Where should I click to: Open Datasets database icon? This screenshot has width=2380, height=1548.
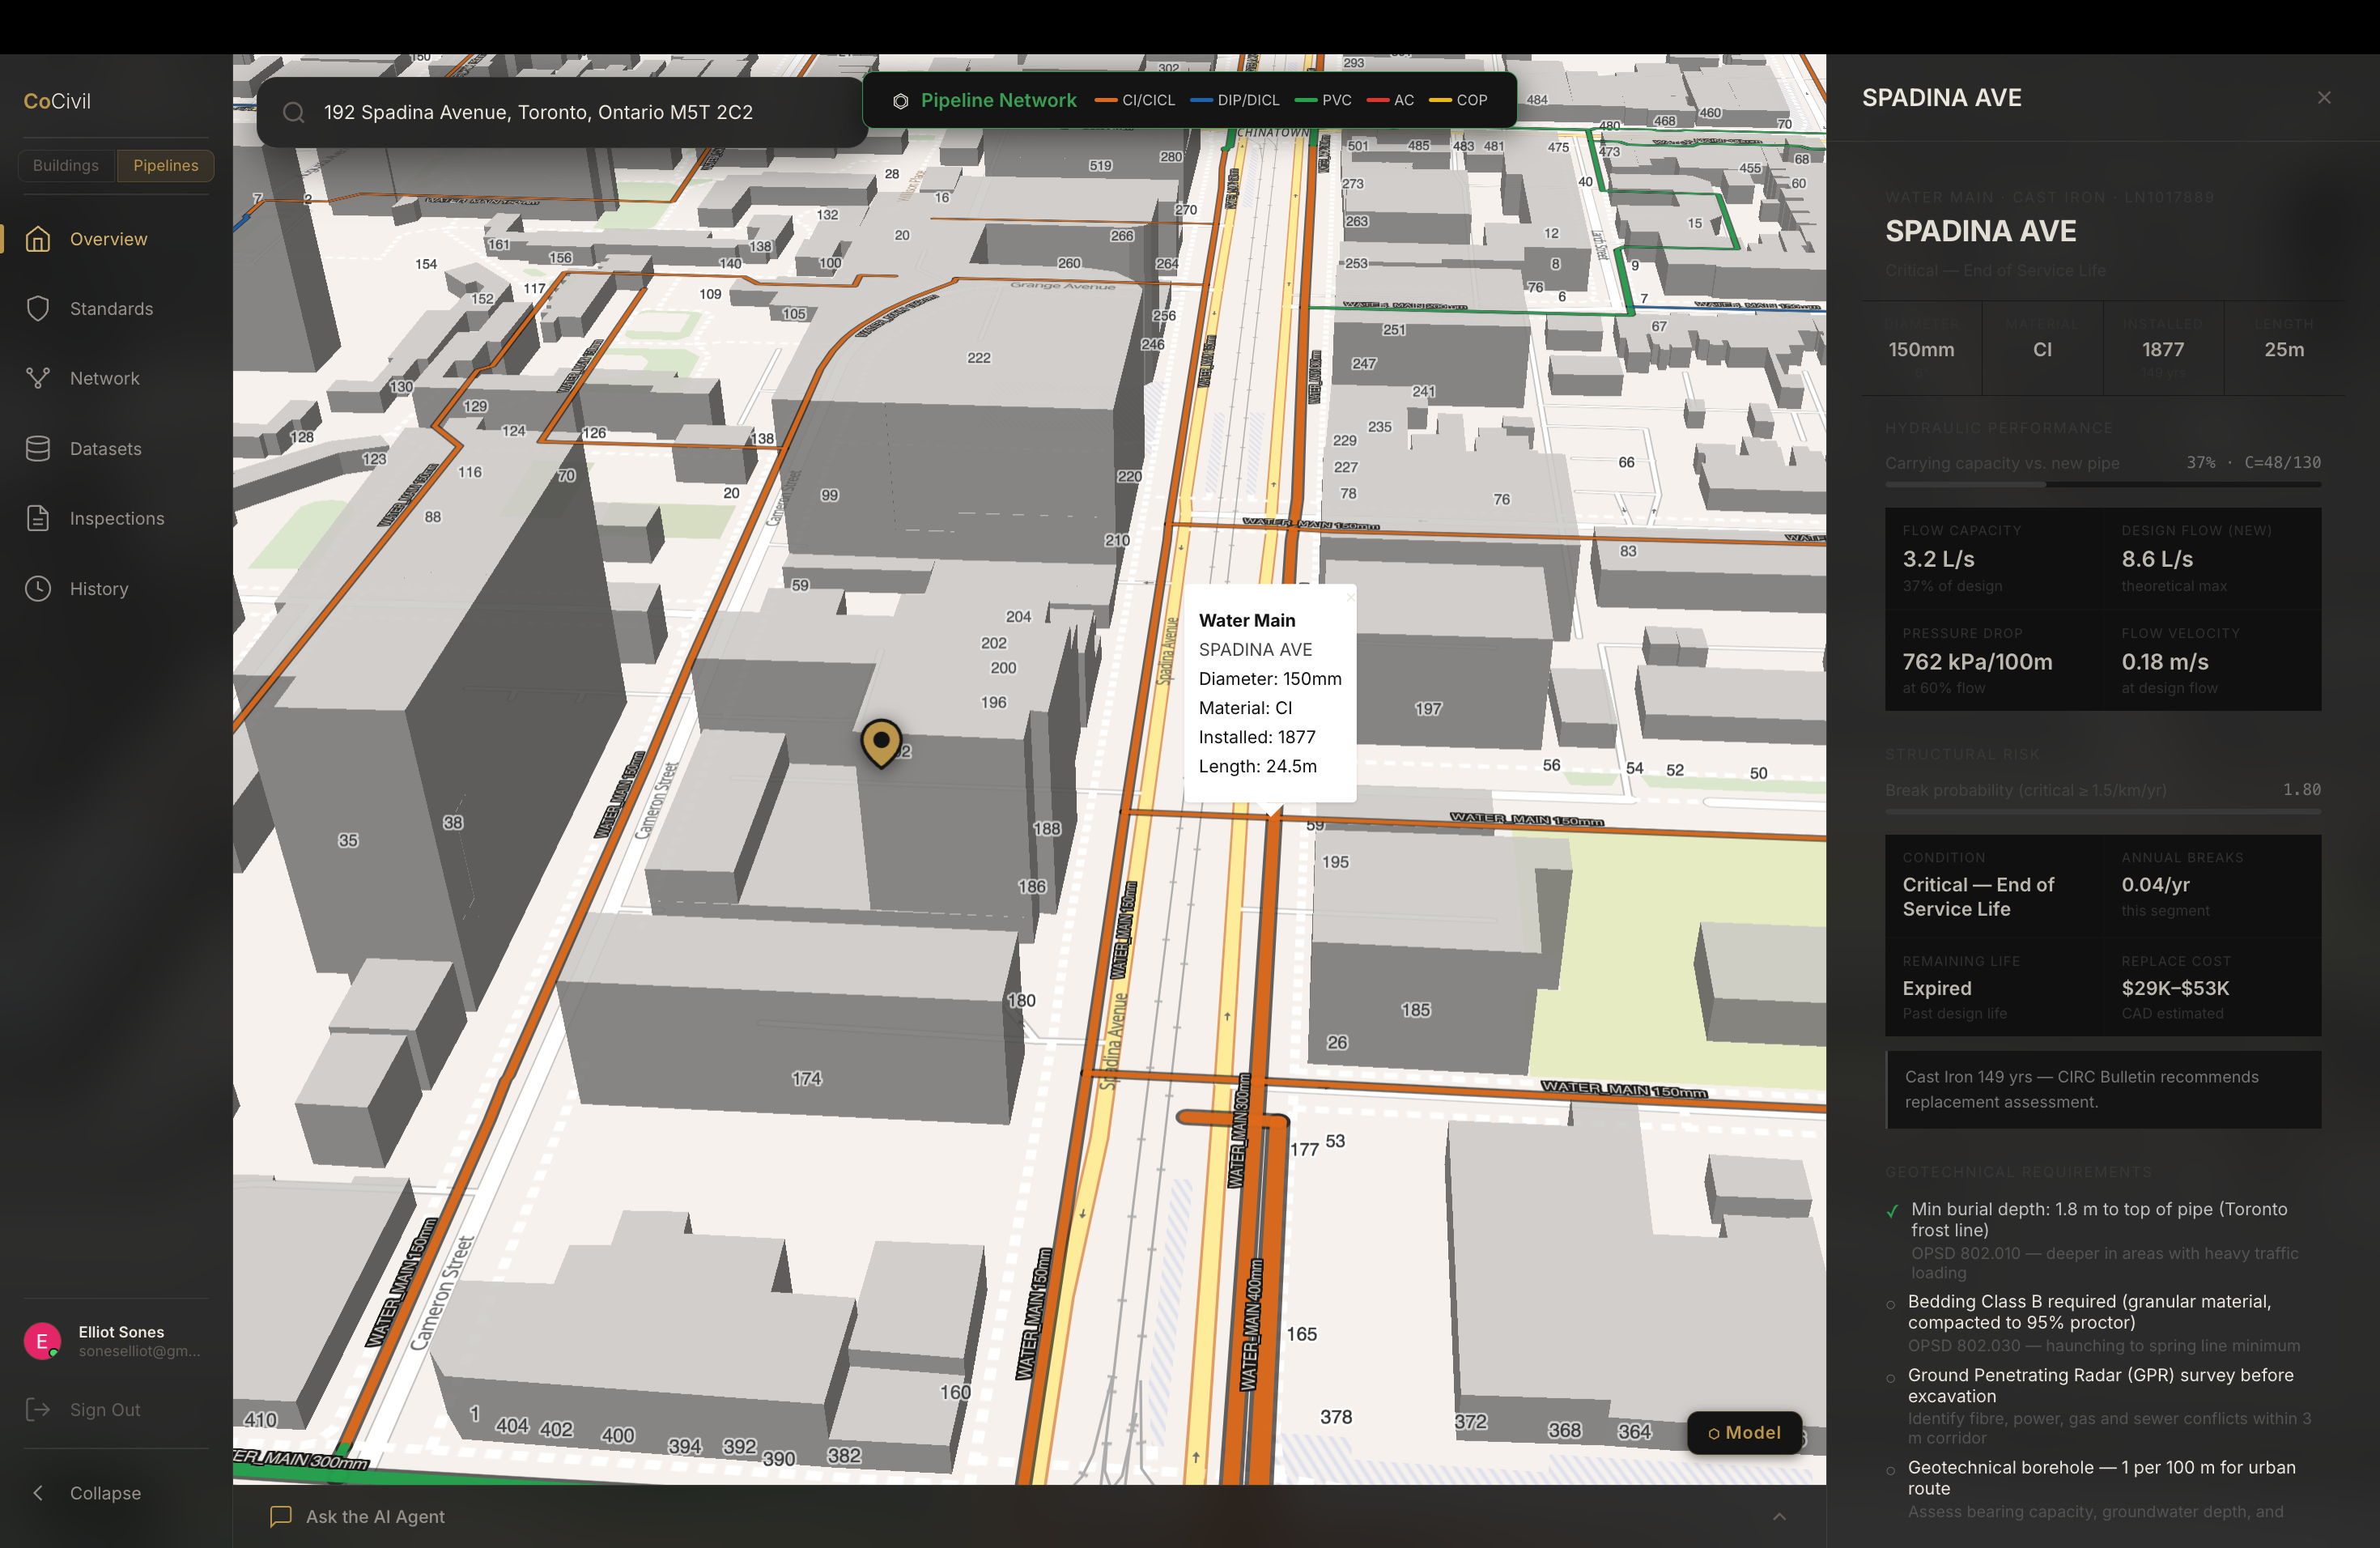tap(38, 449)
